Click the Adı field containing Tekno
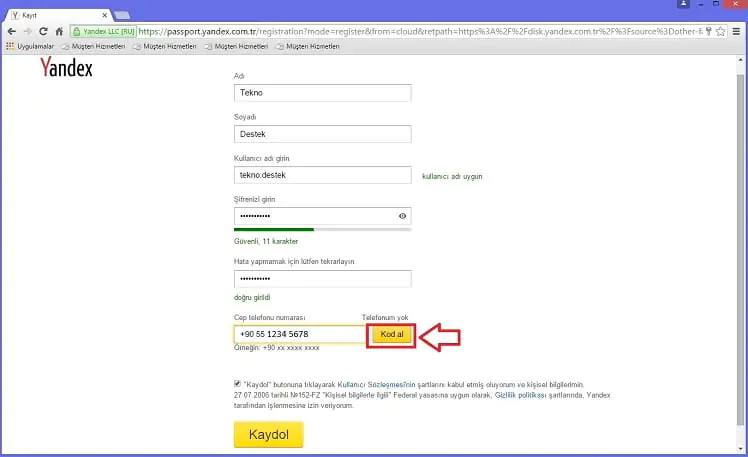 [322, 93]
